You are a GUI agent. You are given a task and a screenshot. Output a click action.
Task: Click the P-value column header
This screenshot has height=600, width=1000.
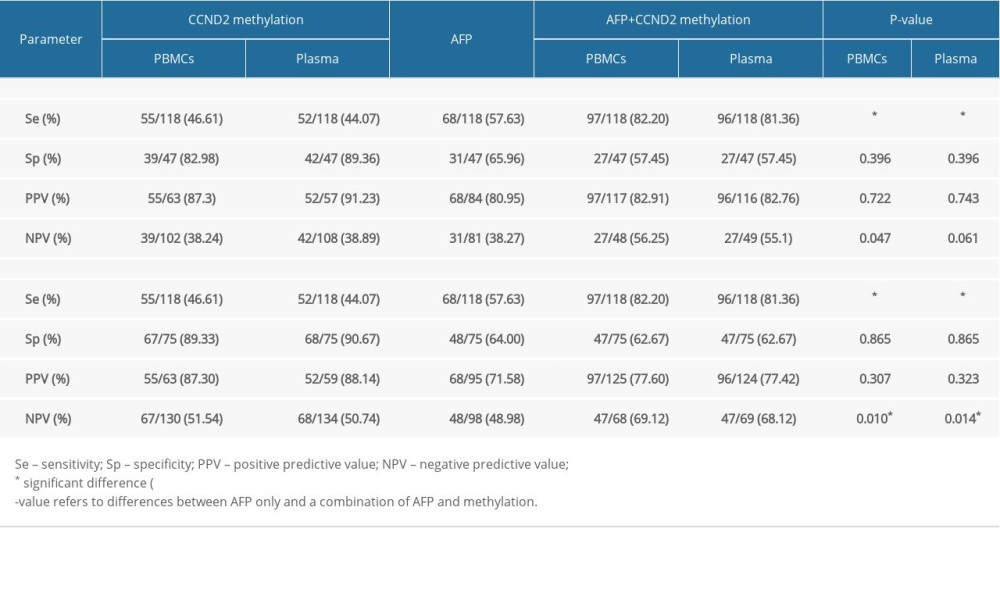click(911, 19)
